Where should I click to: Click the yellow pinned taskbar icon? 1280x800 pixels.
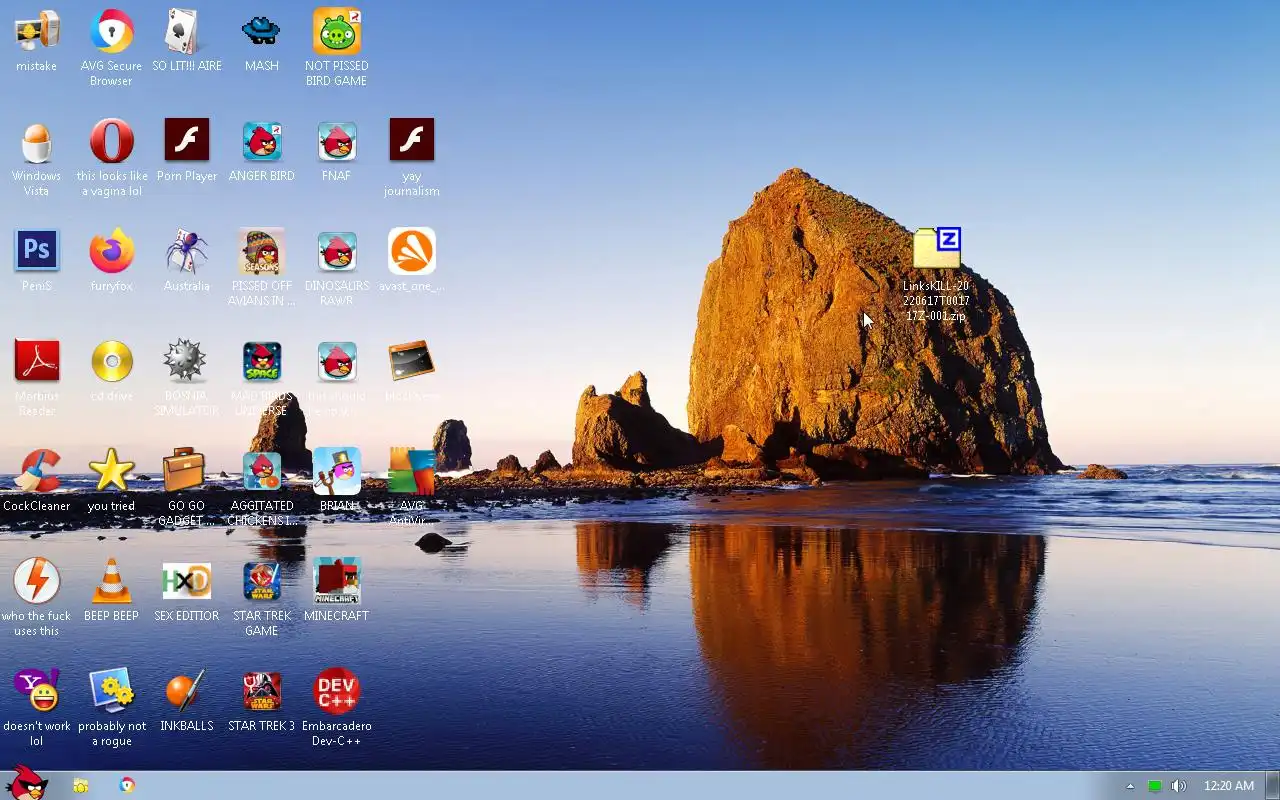tap(81, 786)
